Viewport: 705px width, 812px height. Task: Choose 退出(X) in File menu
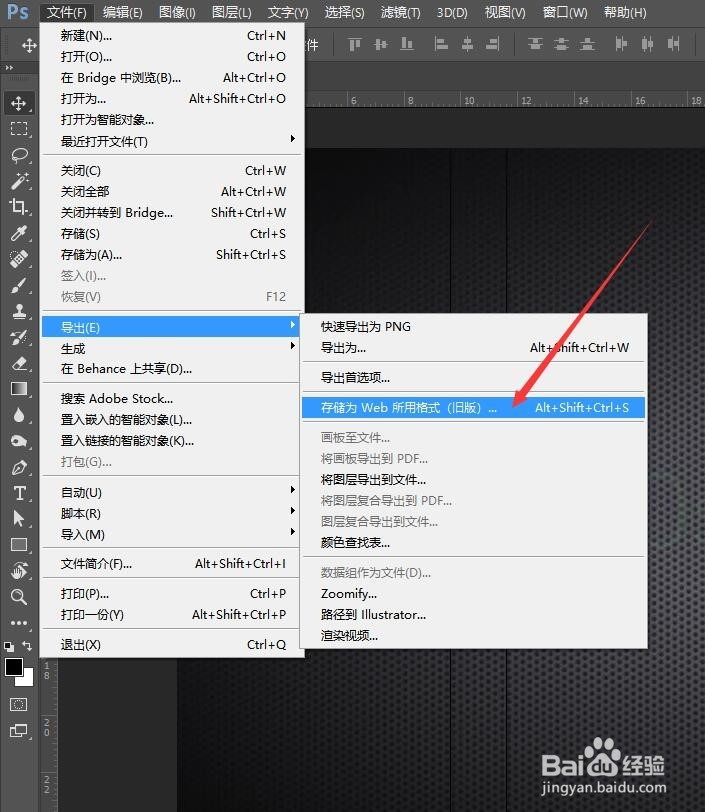(171, 645)
